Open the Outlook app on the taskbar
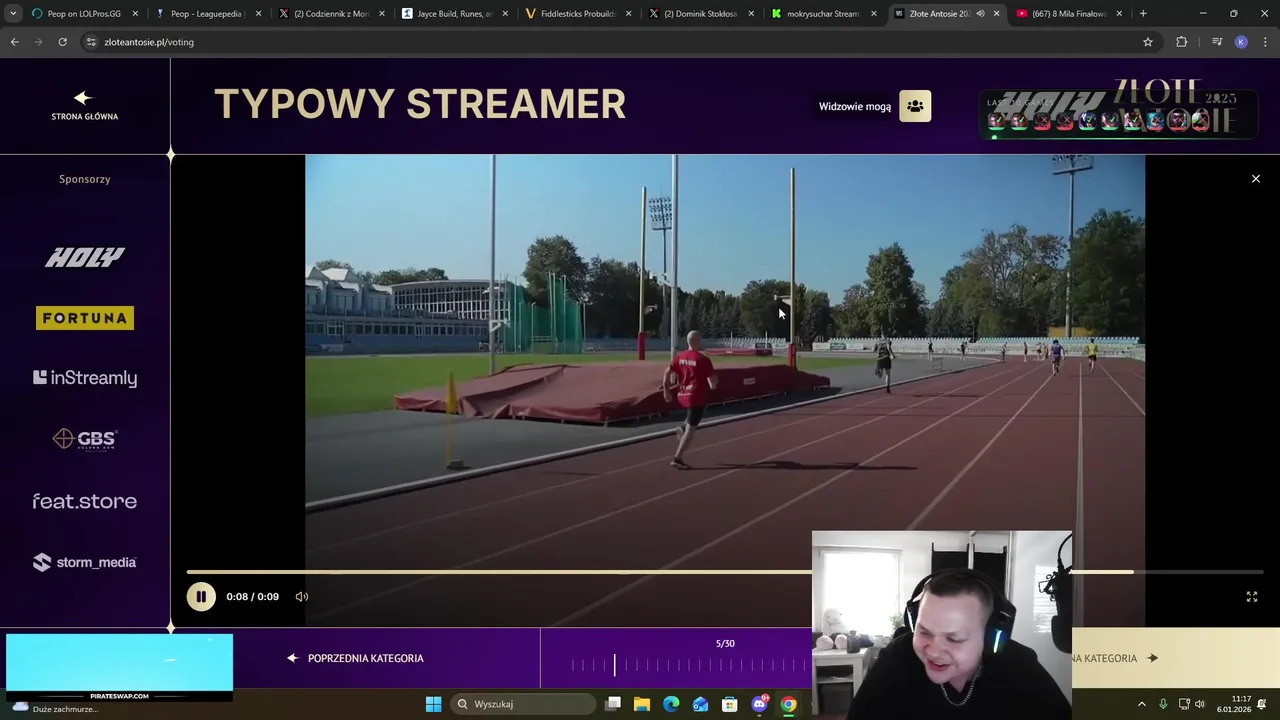 click(700, 704)
